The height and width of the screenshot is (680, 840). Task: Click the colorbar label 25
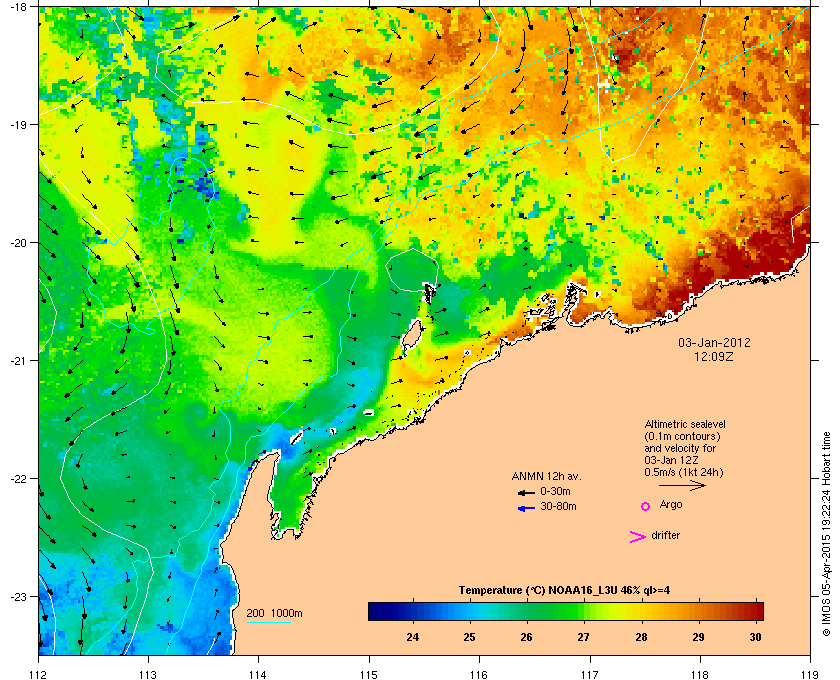tap(469, 637)
